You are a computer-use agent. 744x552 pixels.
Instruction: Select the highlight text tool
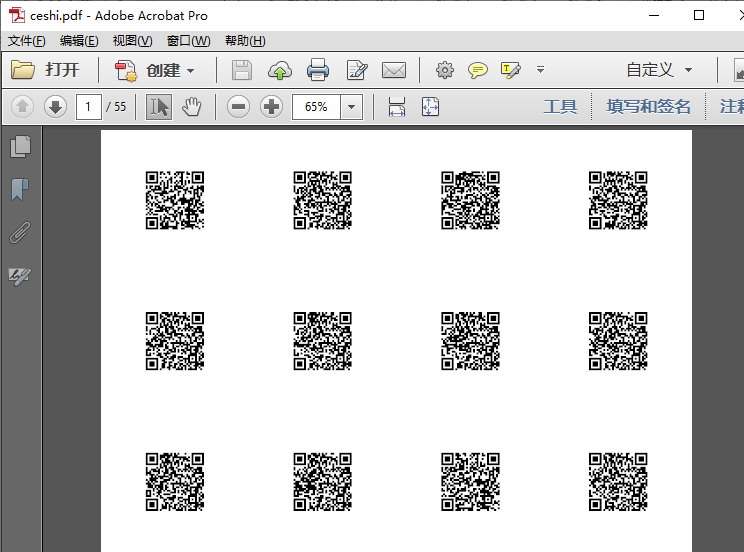pyautogui.click(x=511, y=70)
